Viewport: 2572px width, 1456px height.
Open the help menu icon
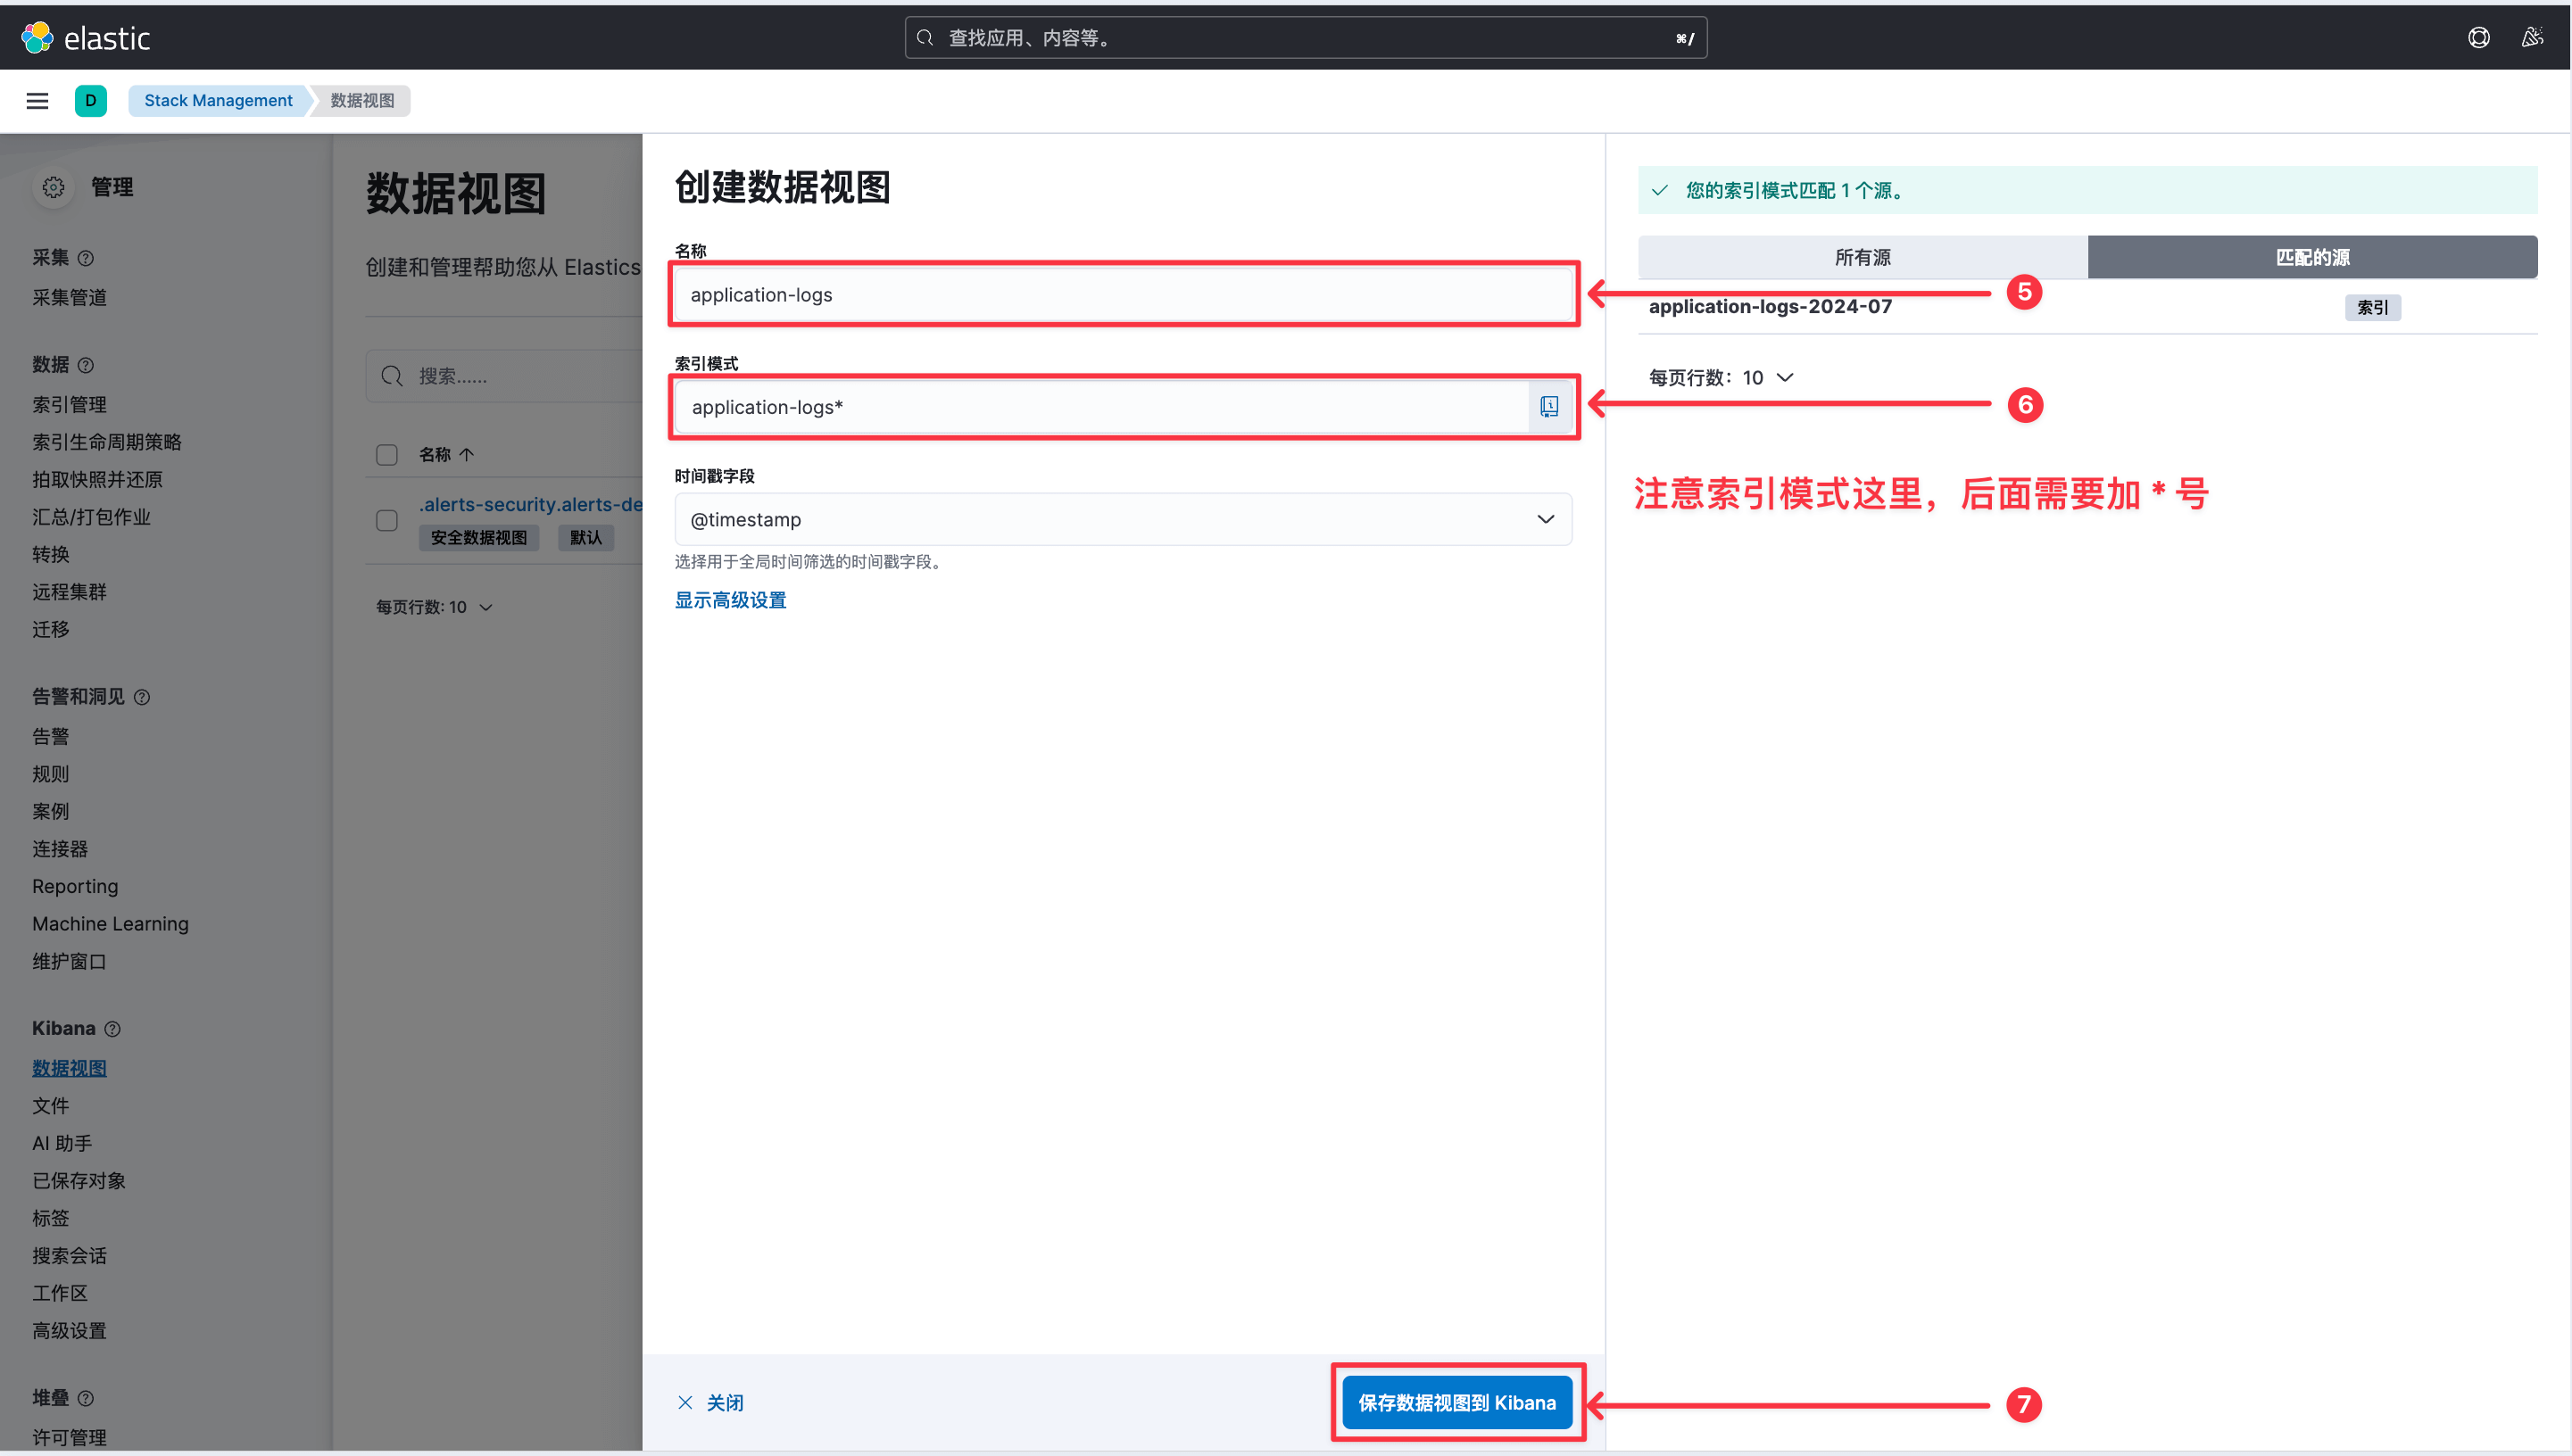pyautogui.click(x=2478, y=38)
